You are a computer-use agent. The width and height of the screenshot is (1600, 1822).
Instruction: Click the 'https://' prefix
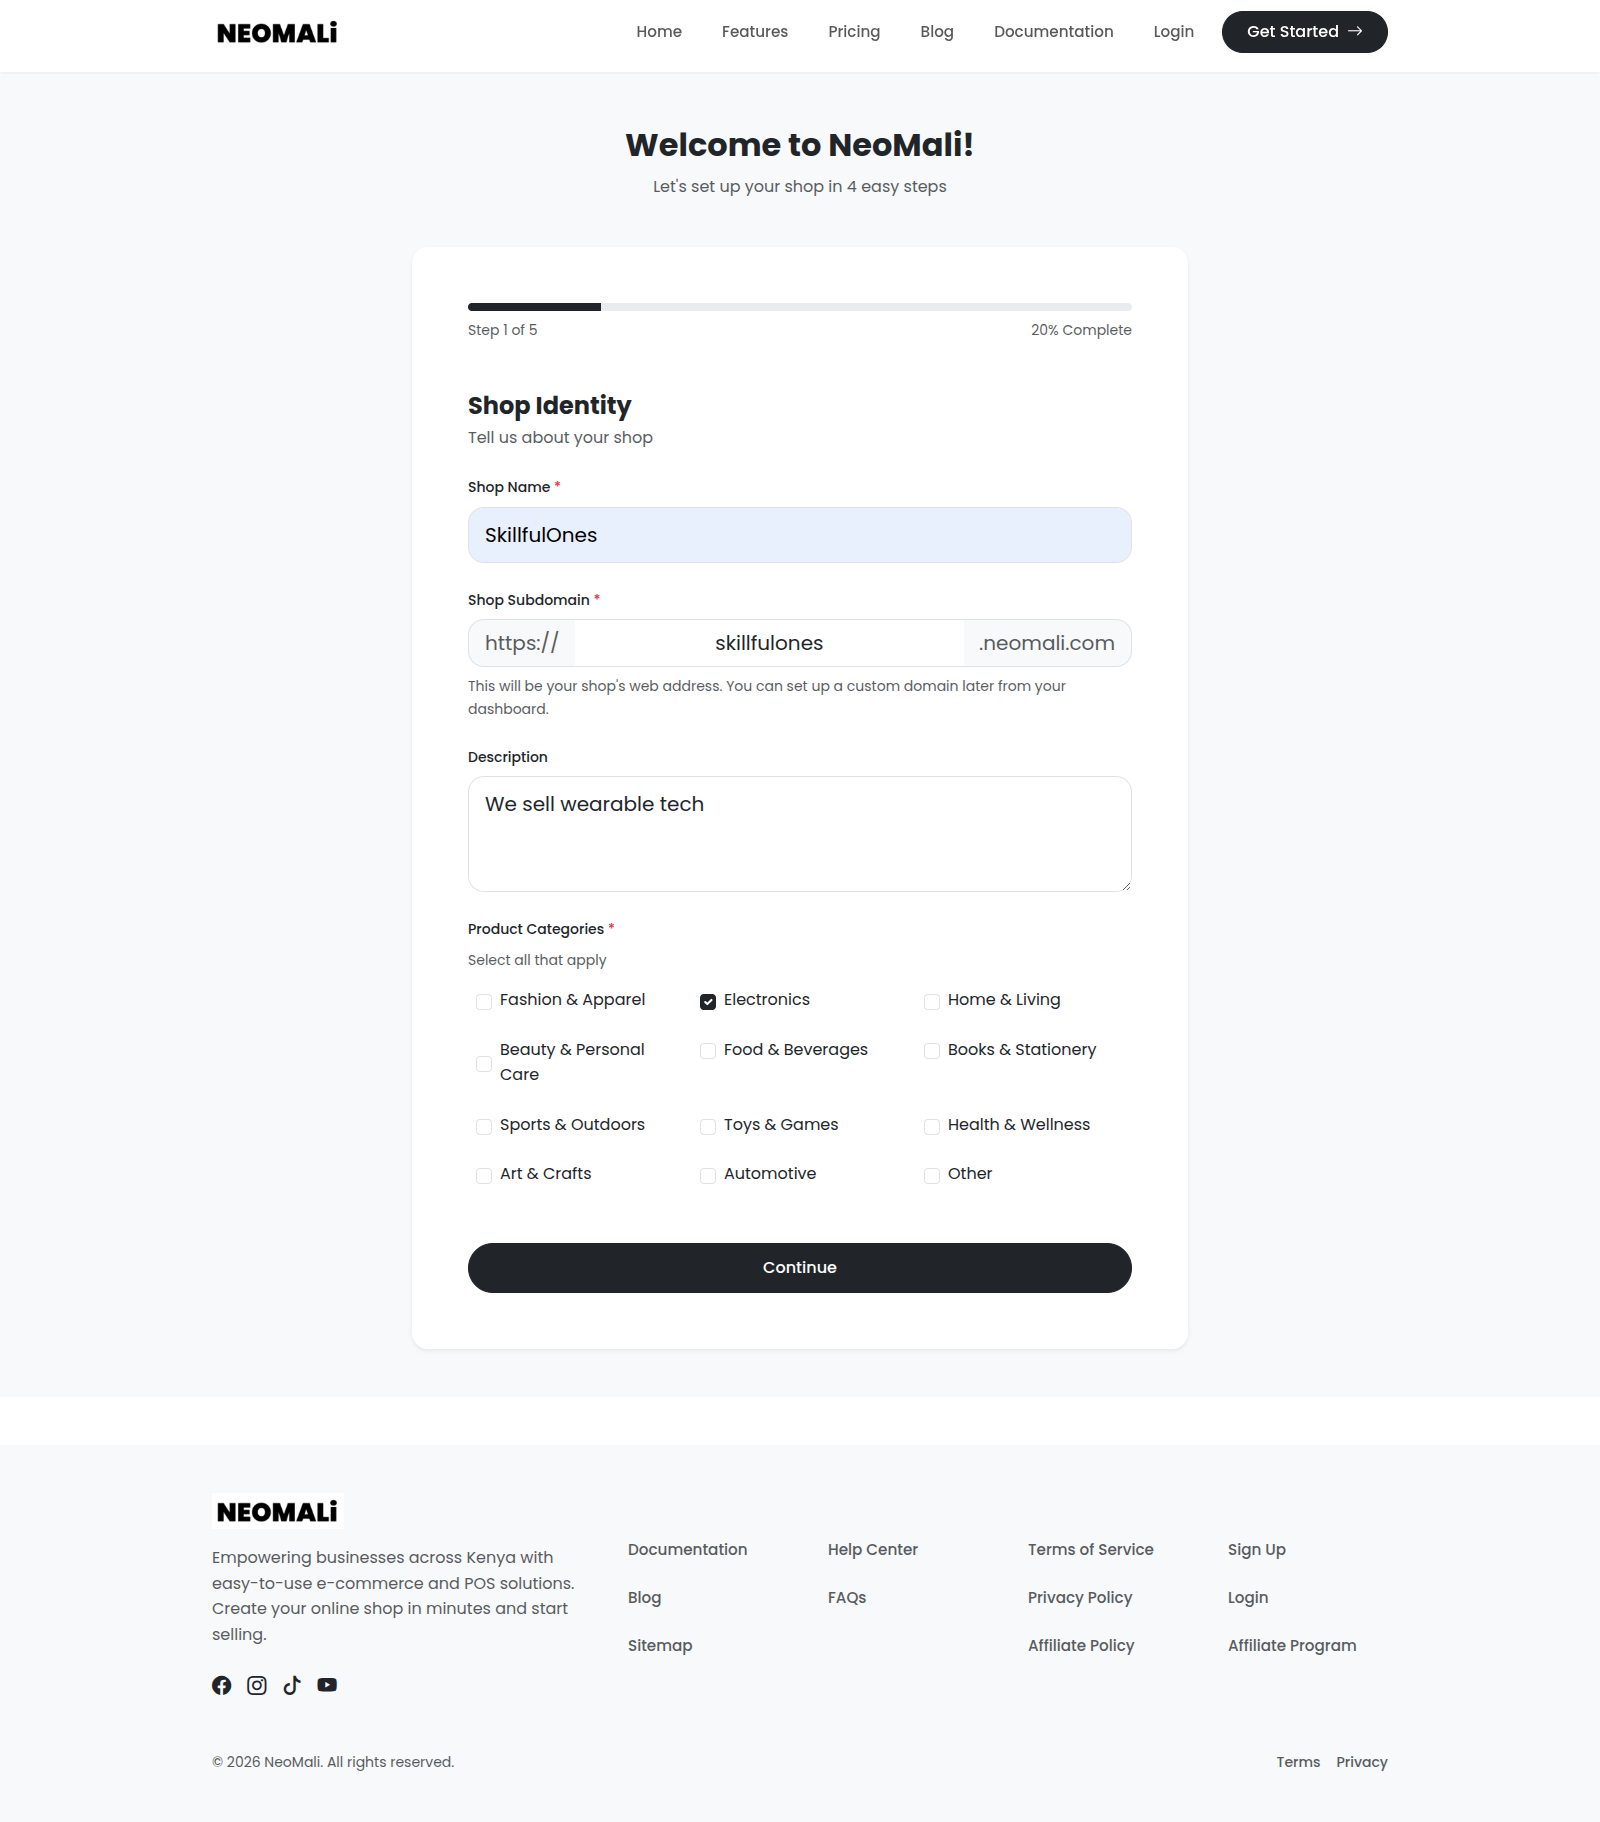522,643
